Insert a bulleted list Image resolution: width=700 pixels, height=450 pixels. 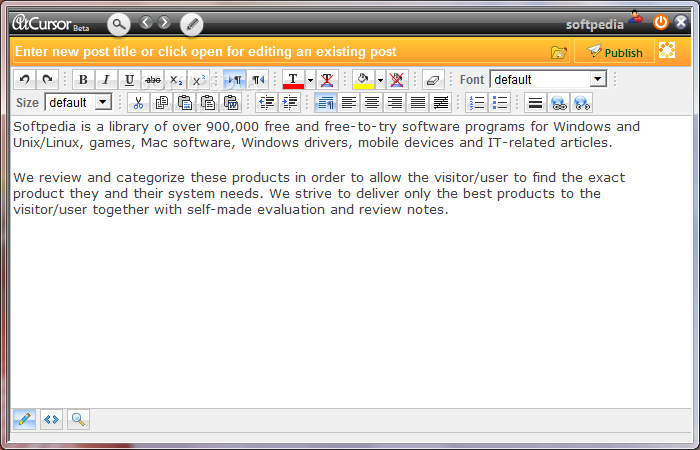(x=500, y=103)
